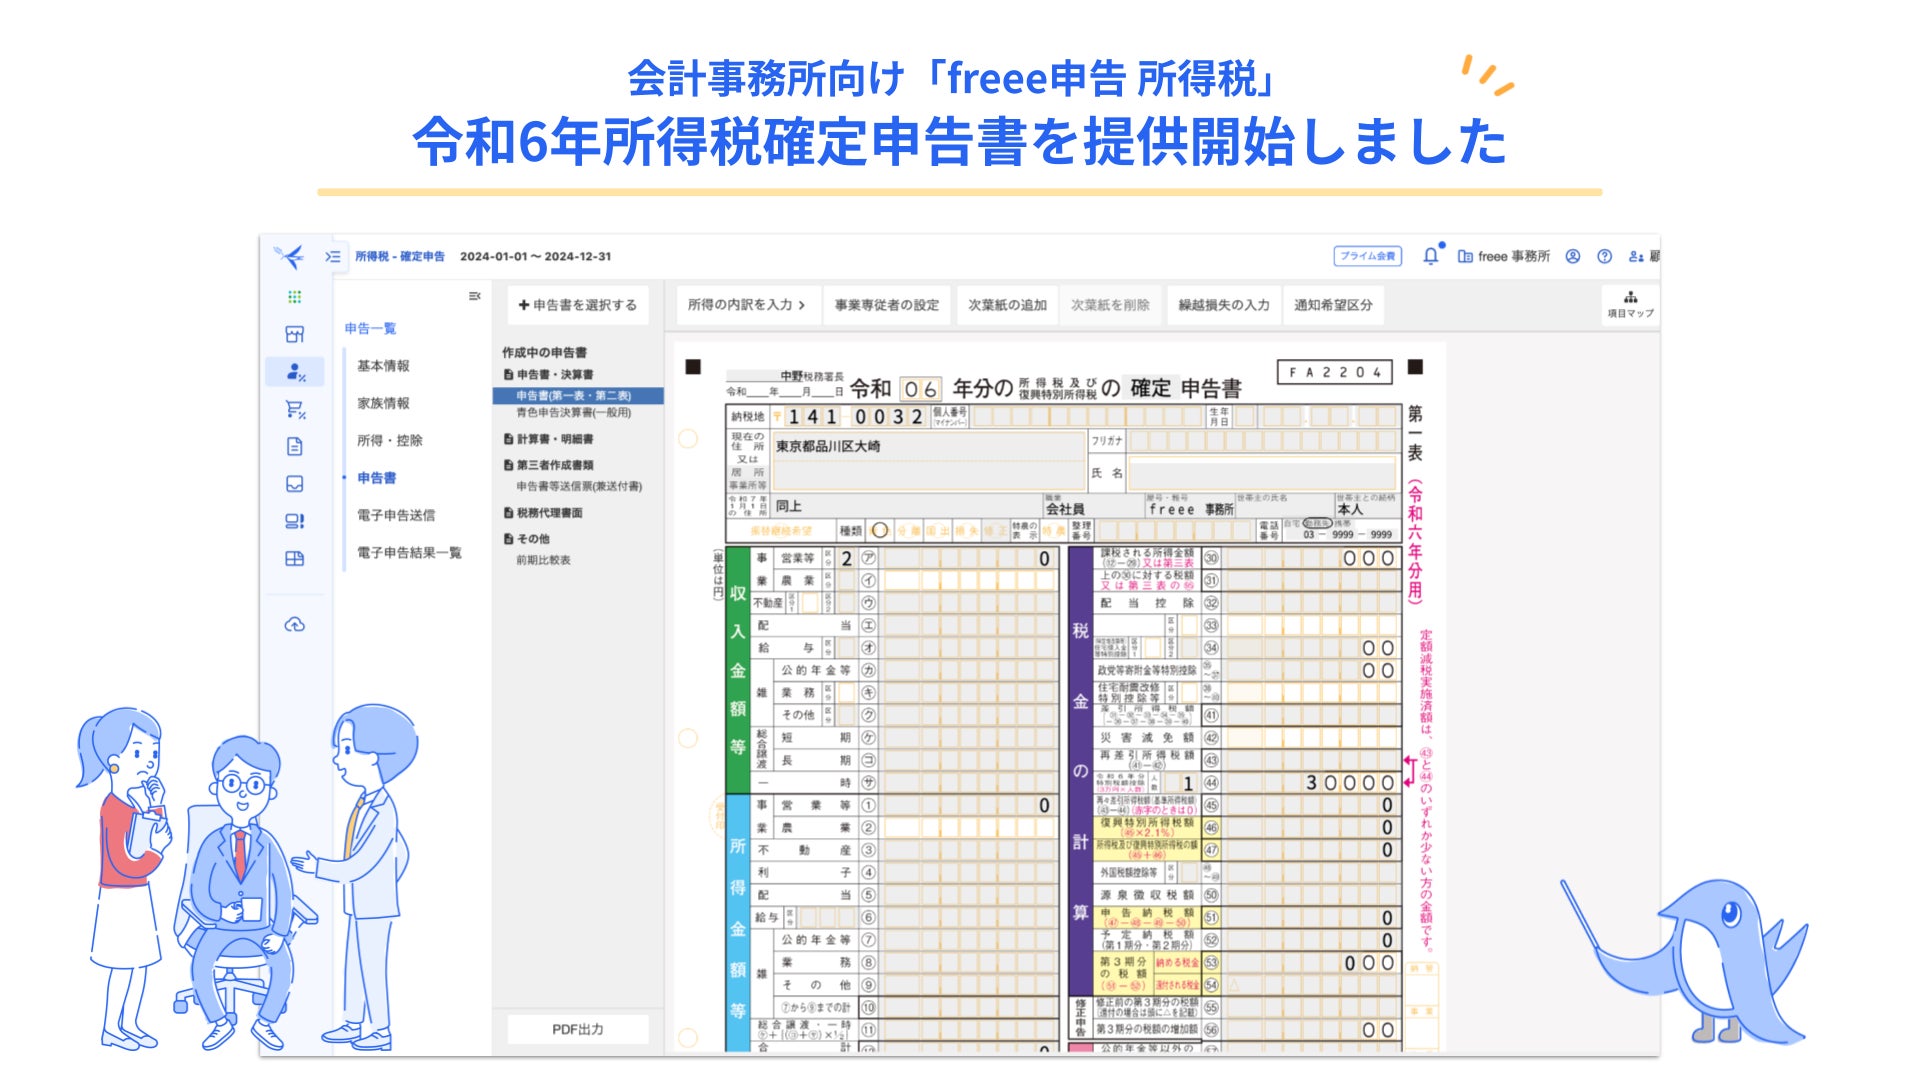Collapse the 申告一覧 navigation panel

(475, 296)
